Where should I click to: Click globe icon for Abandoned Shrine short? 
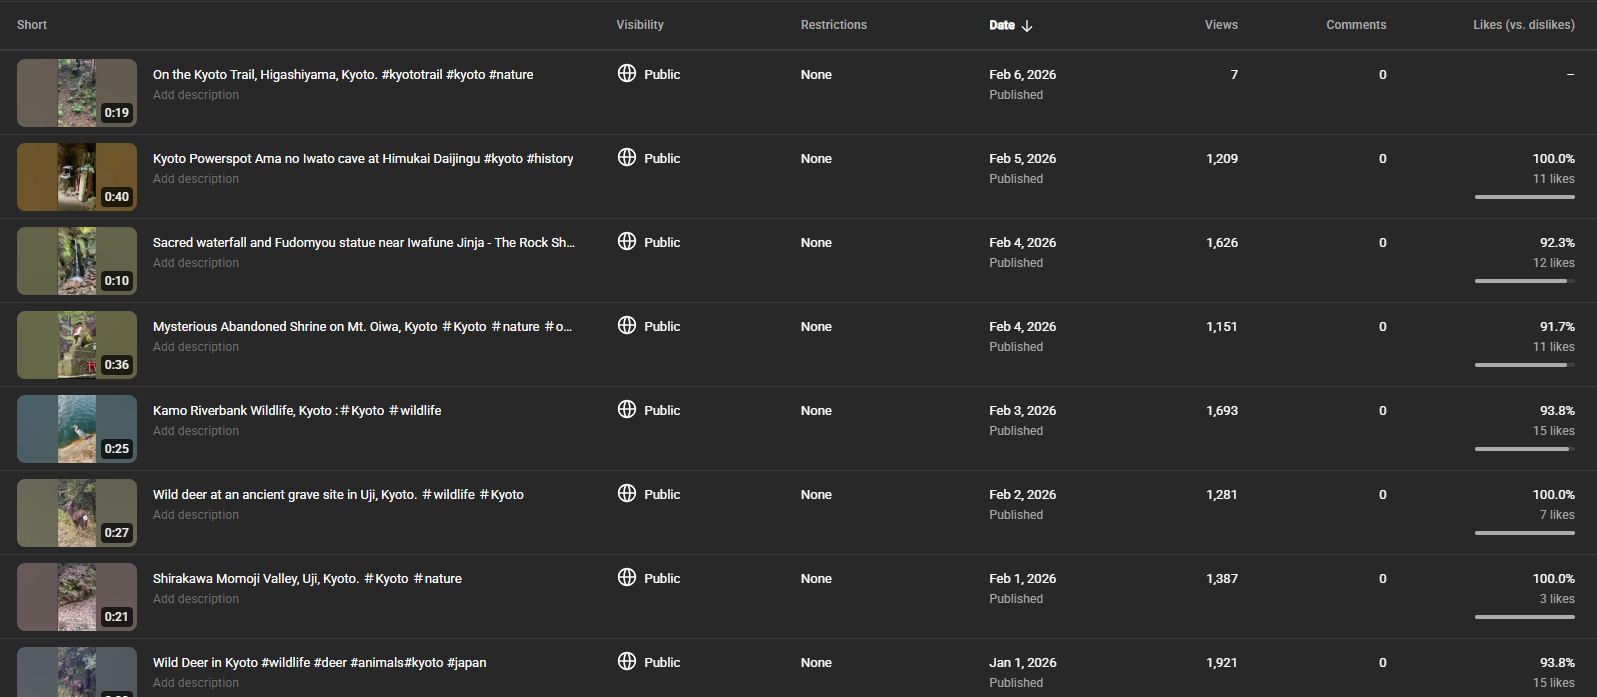pos(627,325)
